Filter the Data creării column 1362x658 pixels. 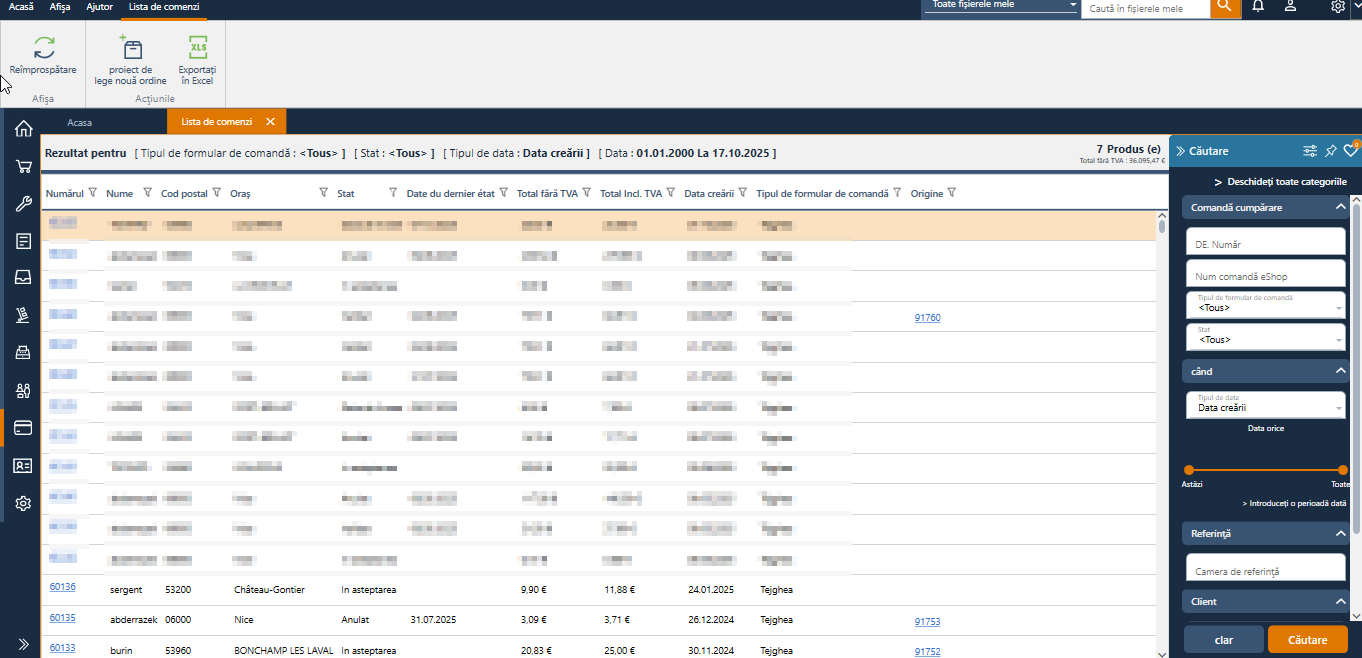[743, 193]
